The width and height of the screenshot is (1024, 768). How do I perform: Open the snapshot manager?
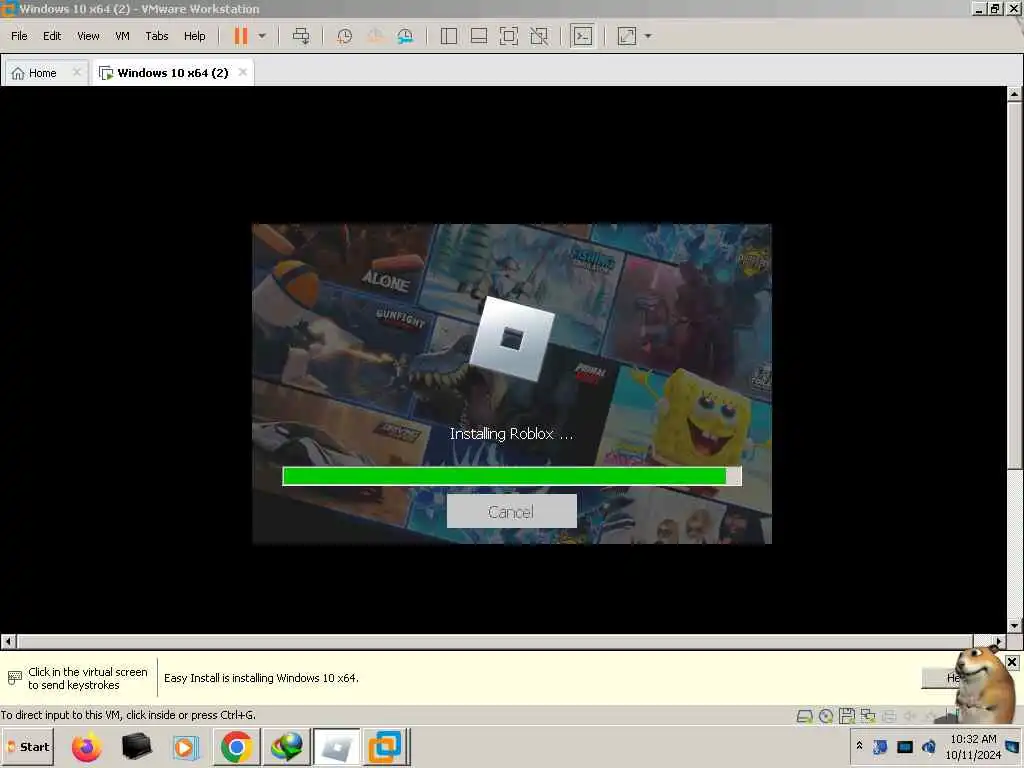click(405, 36)
